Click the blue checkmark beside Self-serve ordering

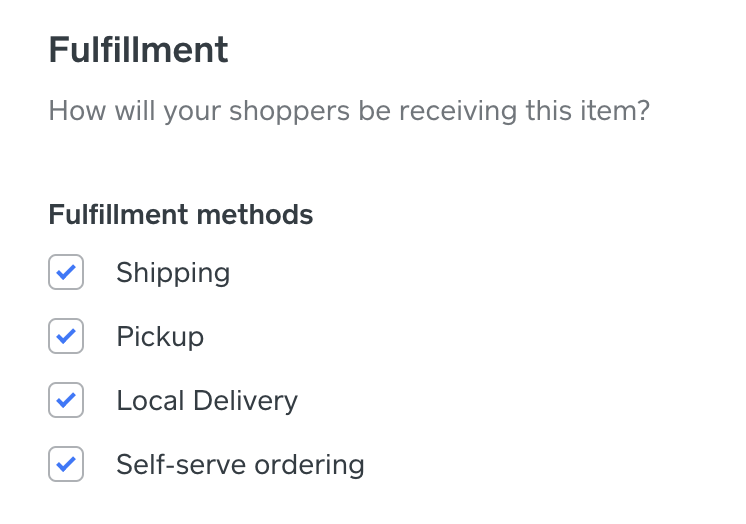pyautogui.click(x=66, y=465)
